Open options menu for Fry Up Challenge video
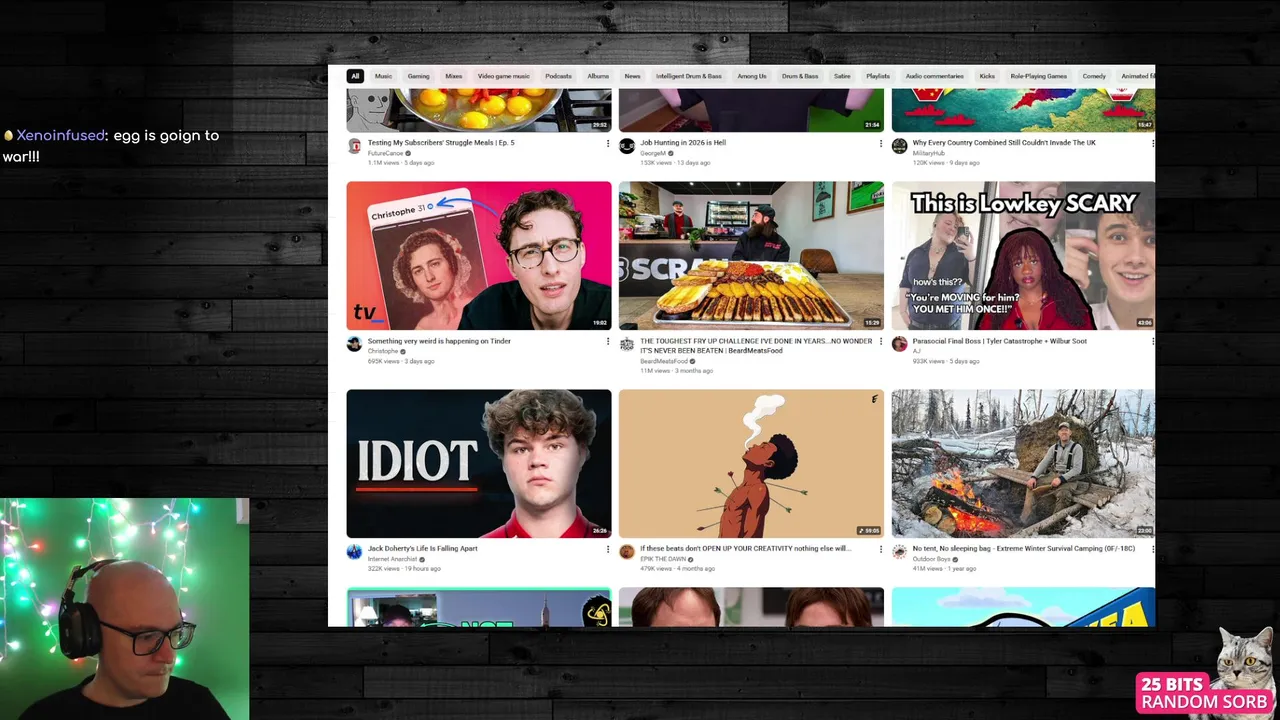This screenshot has width=1280, height=720. (880, 341)
